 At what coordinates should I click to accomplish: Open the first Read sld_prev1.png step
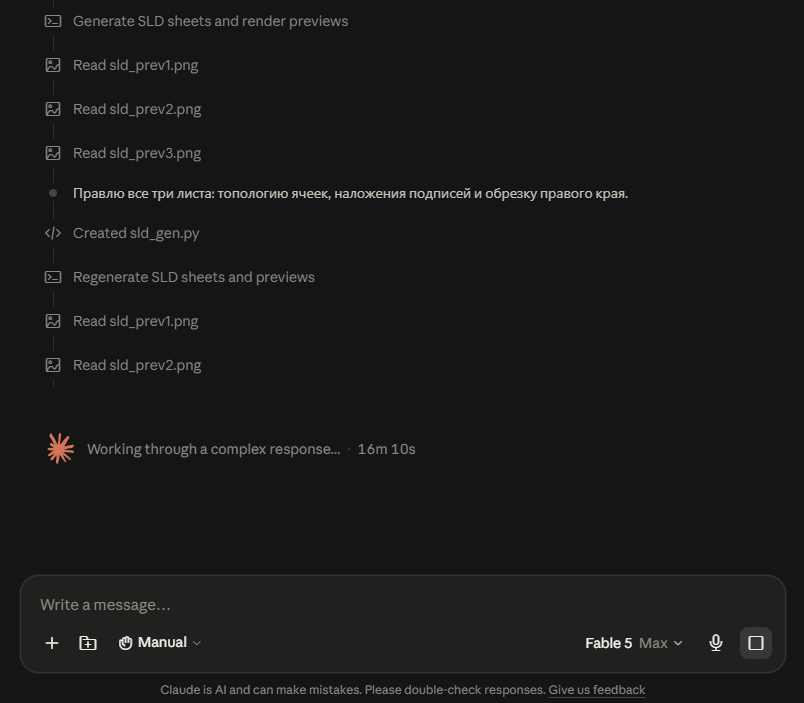[x=135, y=65]
